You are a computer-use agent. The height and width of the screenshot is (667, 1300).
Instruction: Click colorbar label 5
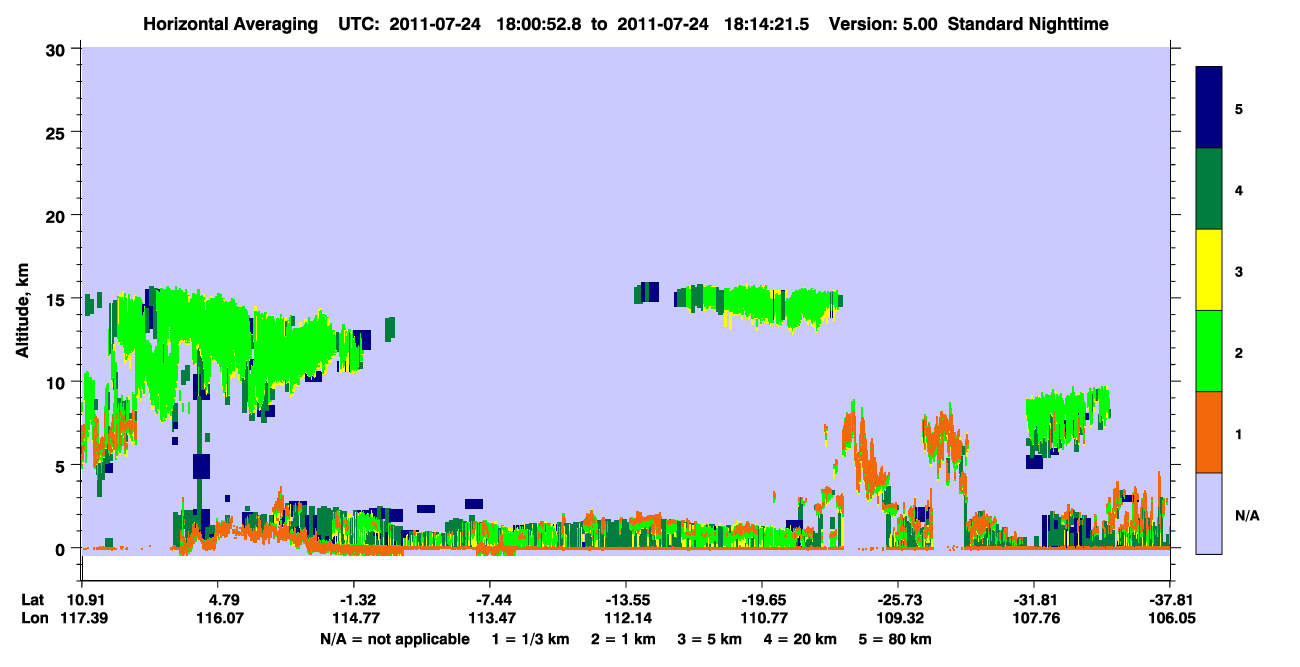1239,108
